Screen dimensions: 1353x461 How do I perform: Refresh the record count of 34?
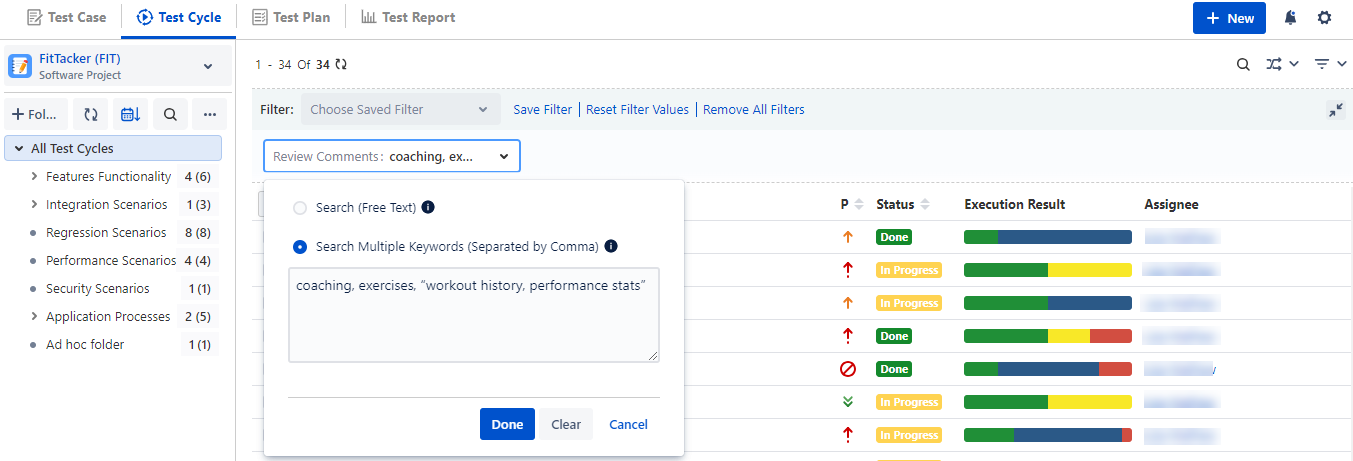point(341,64)
